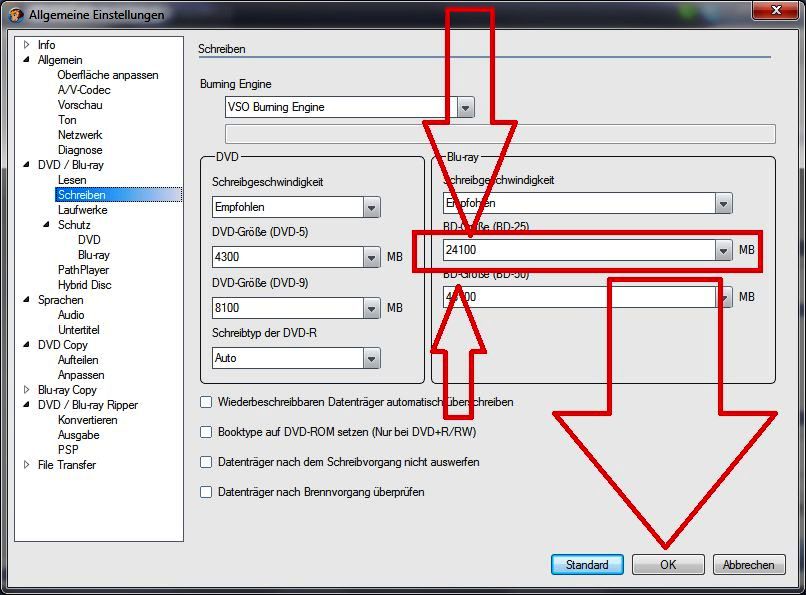Image resolution: width=806 pixels, height=595 pixels.
Task: Open Konvertieren settings page
Action: (x=88, y=420)
